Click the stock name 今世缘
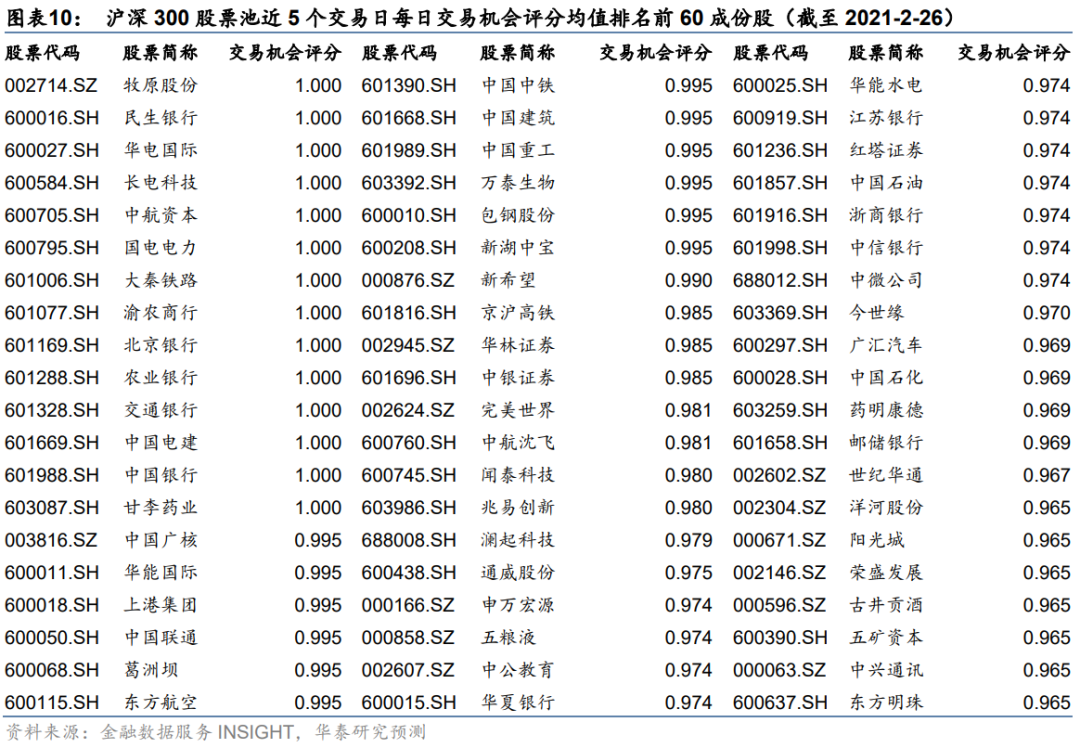Screen dimensions: 1080x748 (876, 313)
